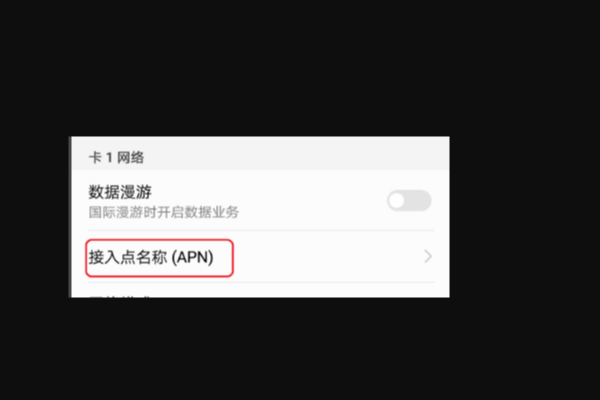Toggle the 数据漫游 data roaming switch
The height and width of the screenshot is (400, 600).
tap(409, 200)
